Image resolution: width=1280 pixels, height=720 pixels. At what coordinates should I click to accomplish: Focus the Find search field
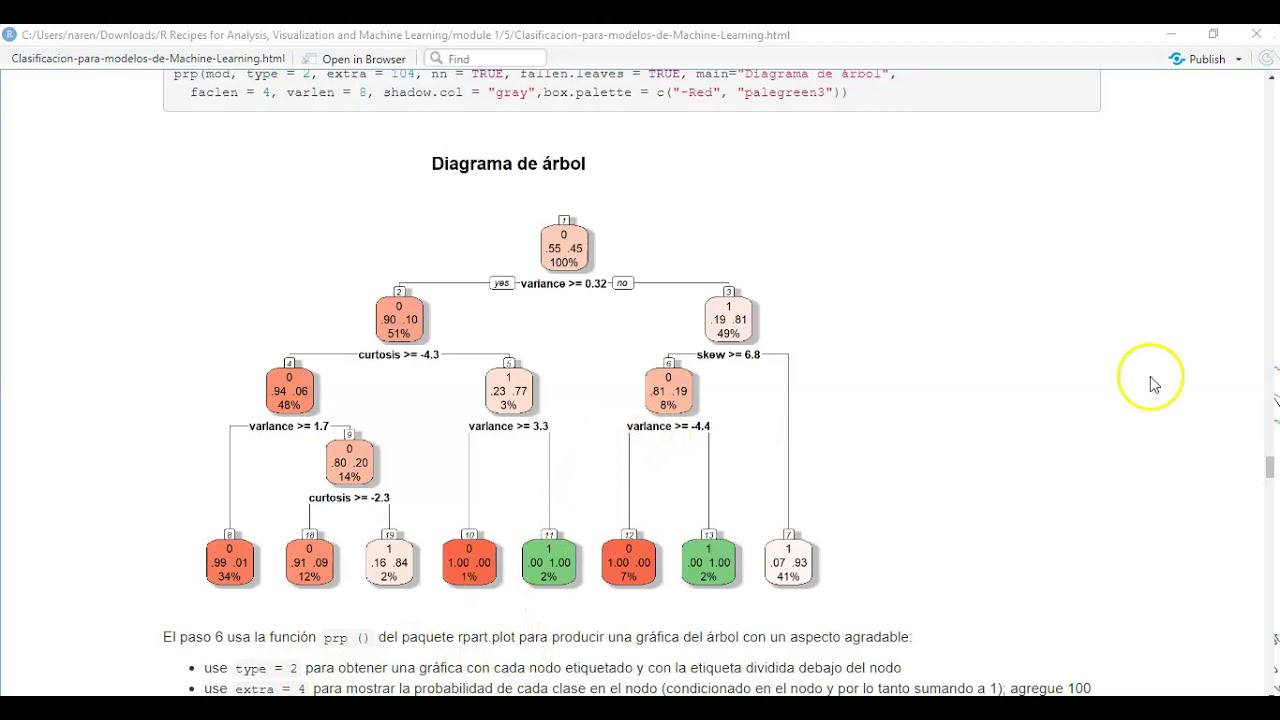coord(485,59)
